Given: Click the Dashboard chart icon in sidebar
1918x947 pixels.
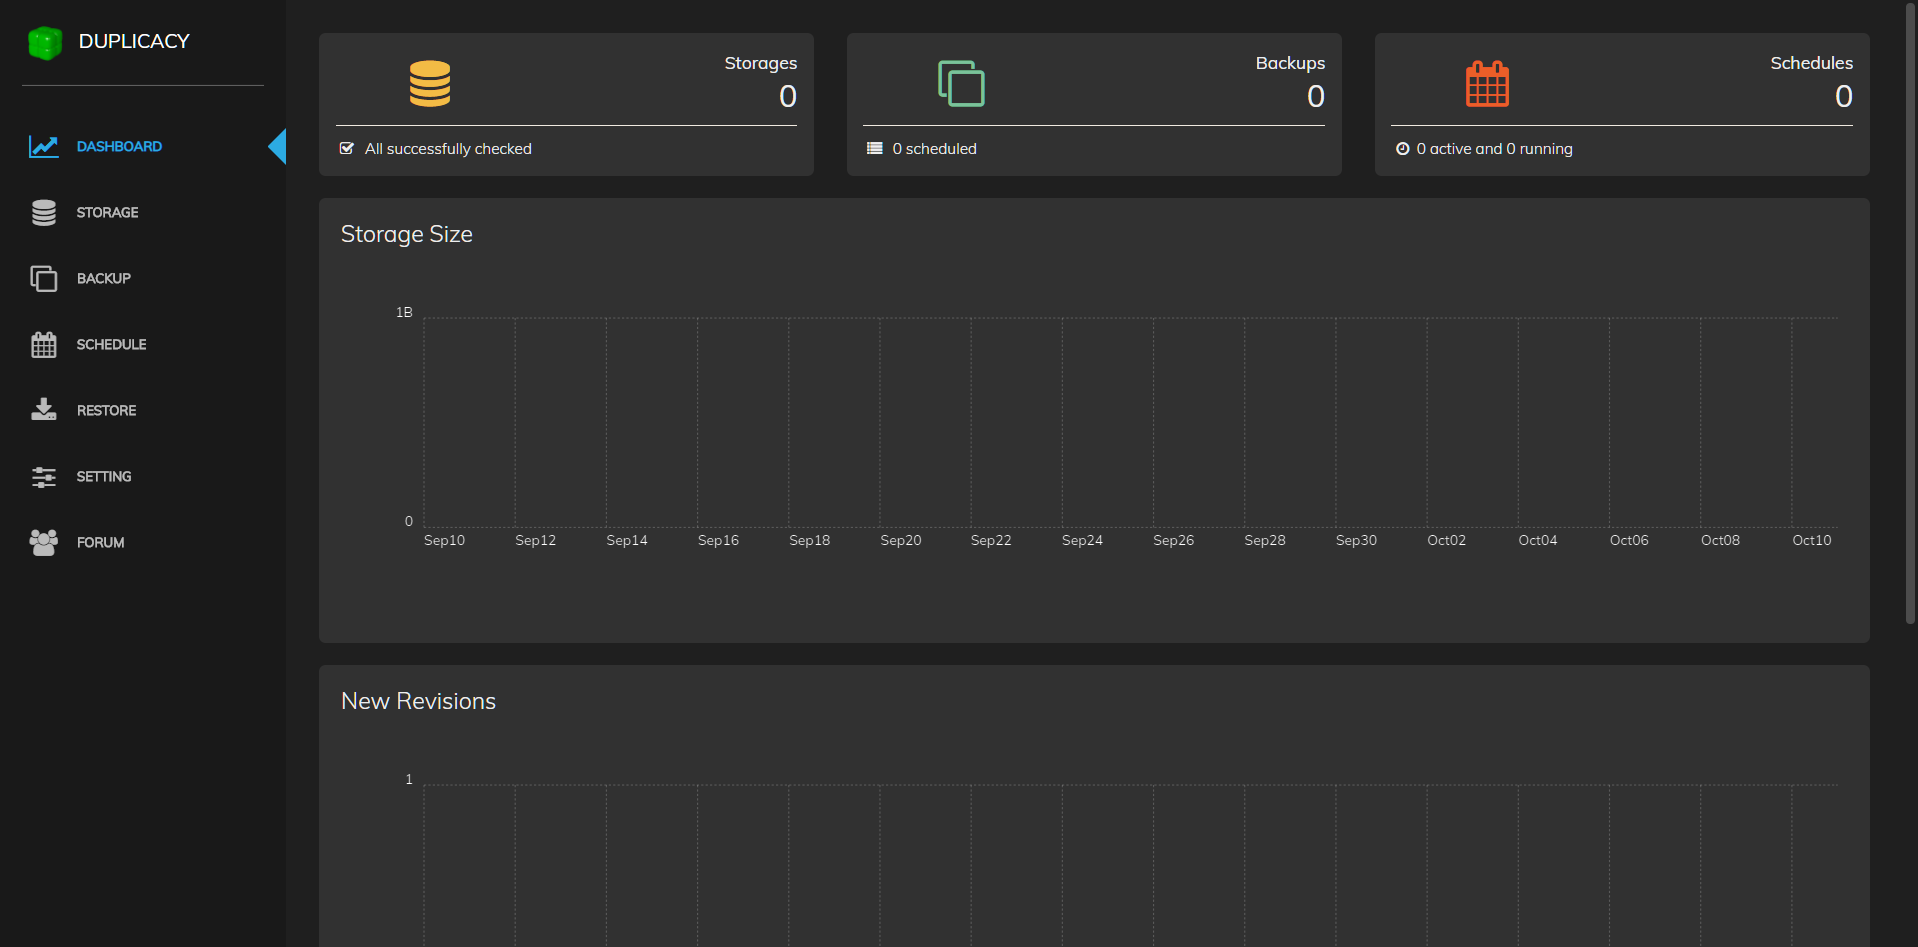Looking at the screenshot, I should point(44,147).
